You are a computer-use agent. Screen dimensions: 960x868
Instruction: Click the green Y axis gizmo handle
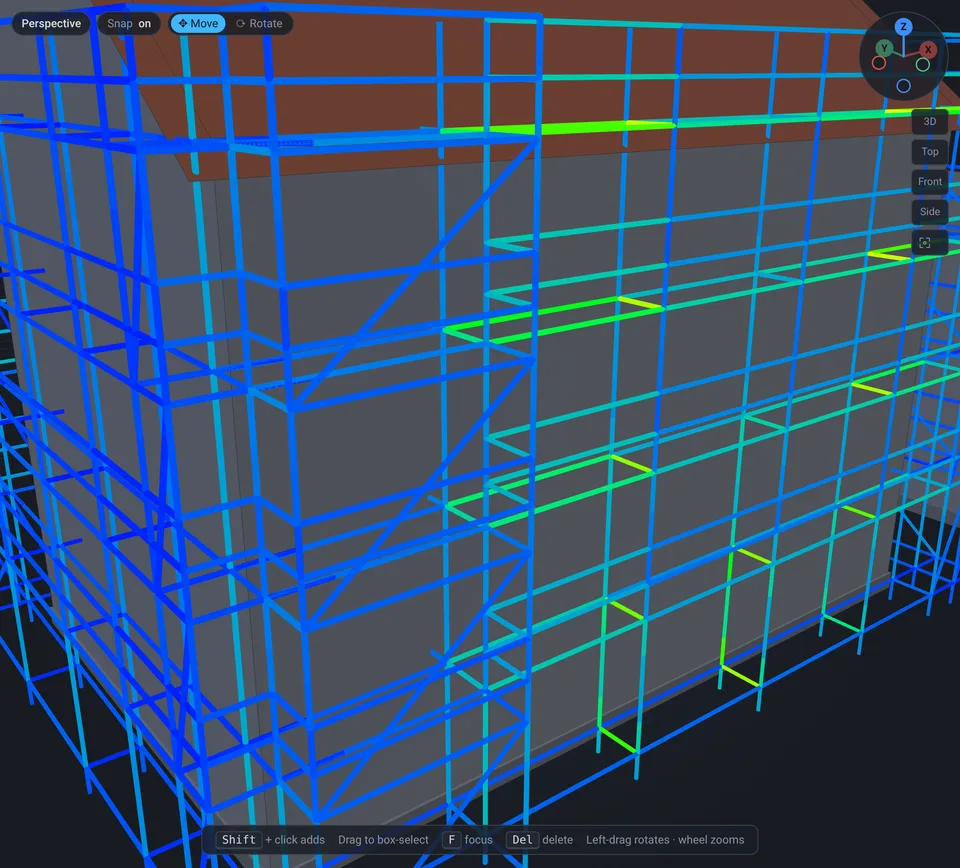[x=883, y=48]
